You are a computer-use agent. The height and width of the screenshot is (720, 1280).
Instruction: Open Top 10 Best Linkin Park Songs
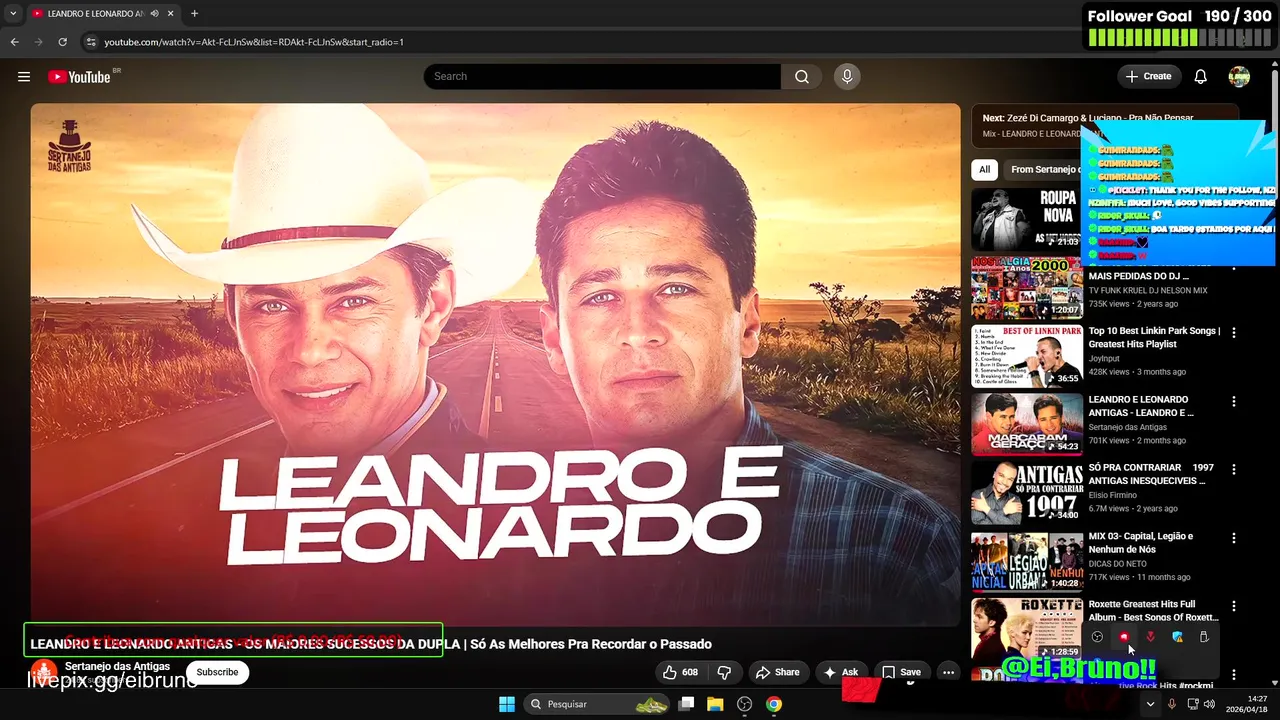1155,338
